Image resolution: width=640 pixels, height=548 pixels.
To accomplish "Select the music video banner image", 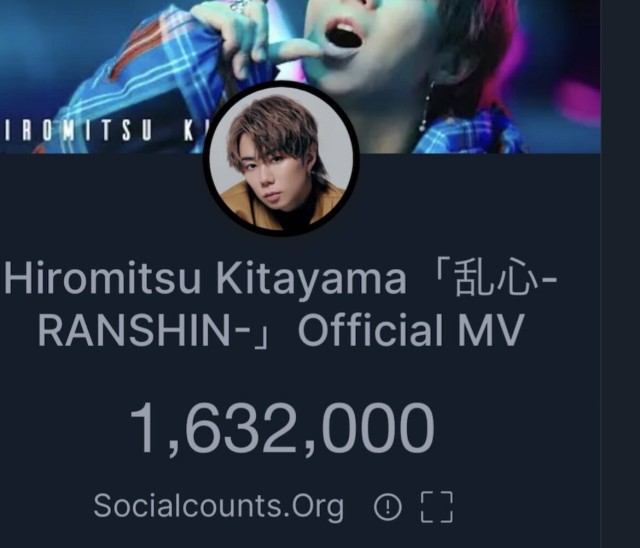I will 300,76.
